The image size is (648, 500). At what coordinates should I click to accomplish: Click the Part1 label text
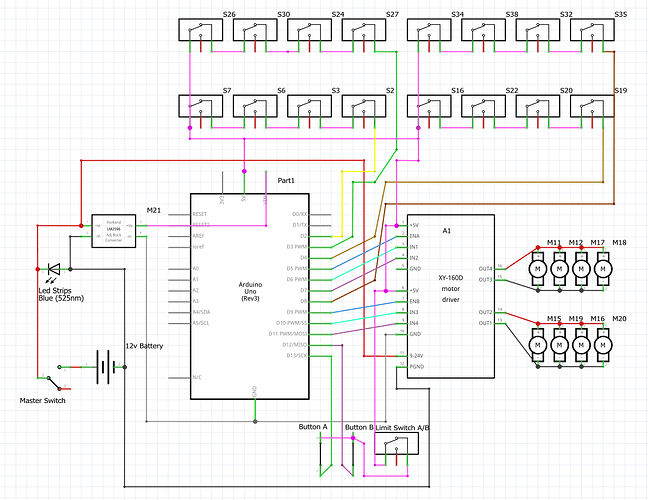click(286, 181)
